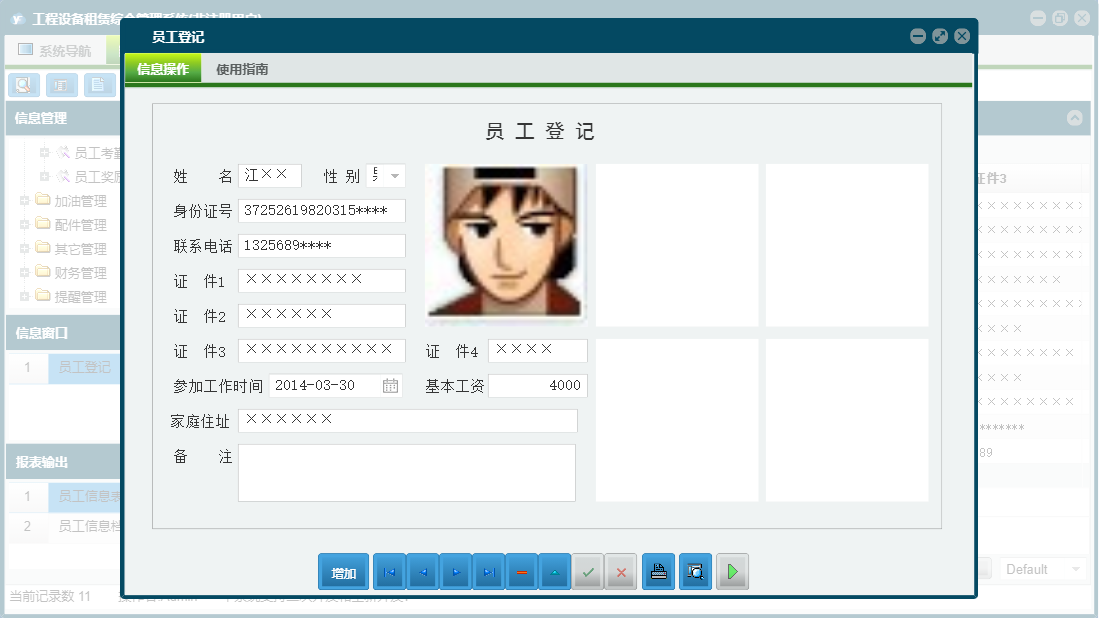The height and width of the screenshot is (618, 1099).
Task: Go to the previous record
Action: click(x=423, y=572)
